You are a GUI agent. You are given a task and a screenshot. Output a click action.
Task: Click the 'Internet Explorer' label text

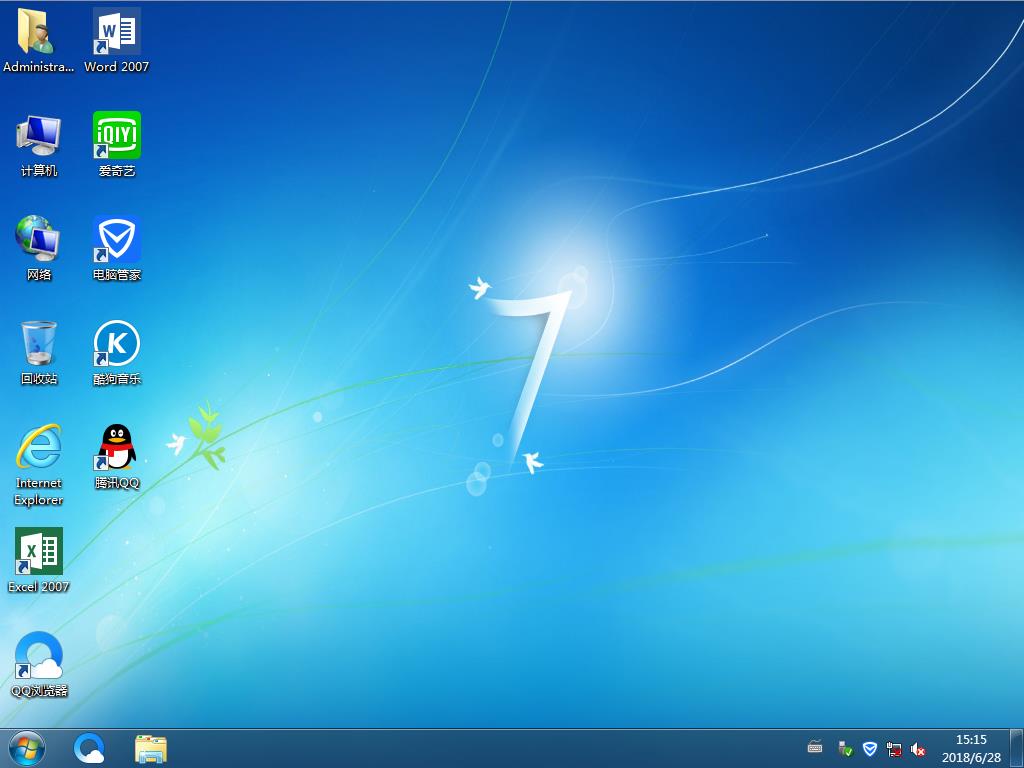(39, 491)
